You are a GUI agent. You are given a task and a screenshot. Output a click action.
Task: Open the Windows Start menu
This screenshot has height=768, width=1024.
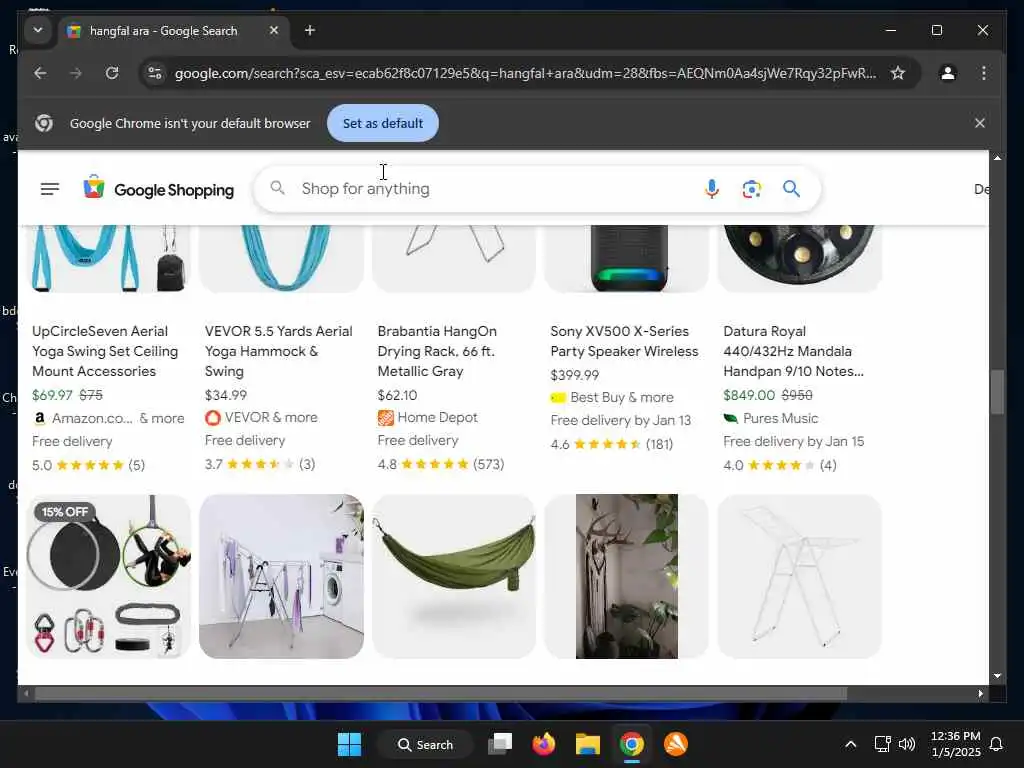pyautogui.click(x=349, y=744)
